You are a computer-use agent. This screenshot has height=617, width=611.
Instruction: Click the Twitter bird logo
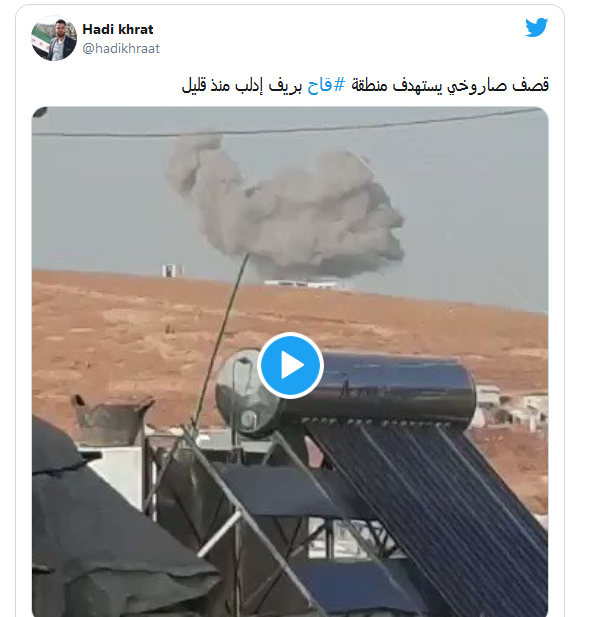tap(537, 27)
